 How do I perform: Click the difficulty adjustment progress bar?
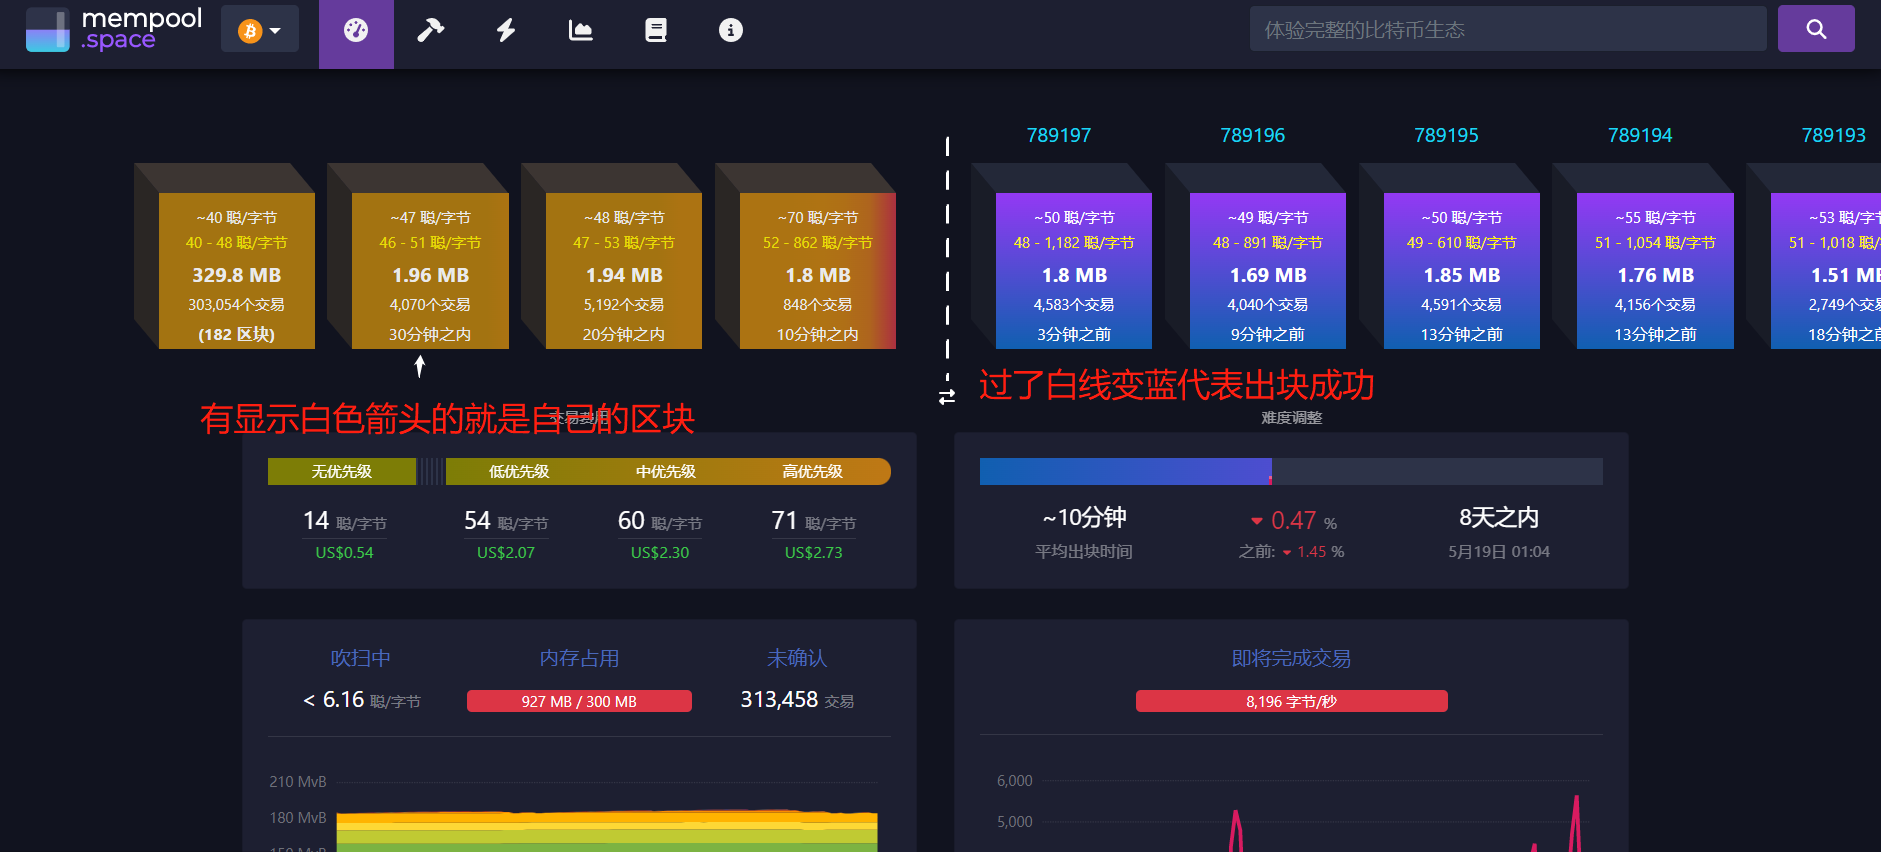[x=1290, y=472]
